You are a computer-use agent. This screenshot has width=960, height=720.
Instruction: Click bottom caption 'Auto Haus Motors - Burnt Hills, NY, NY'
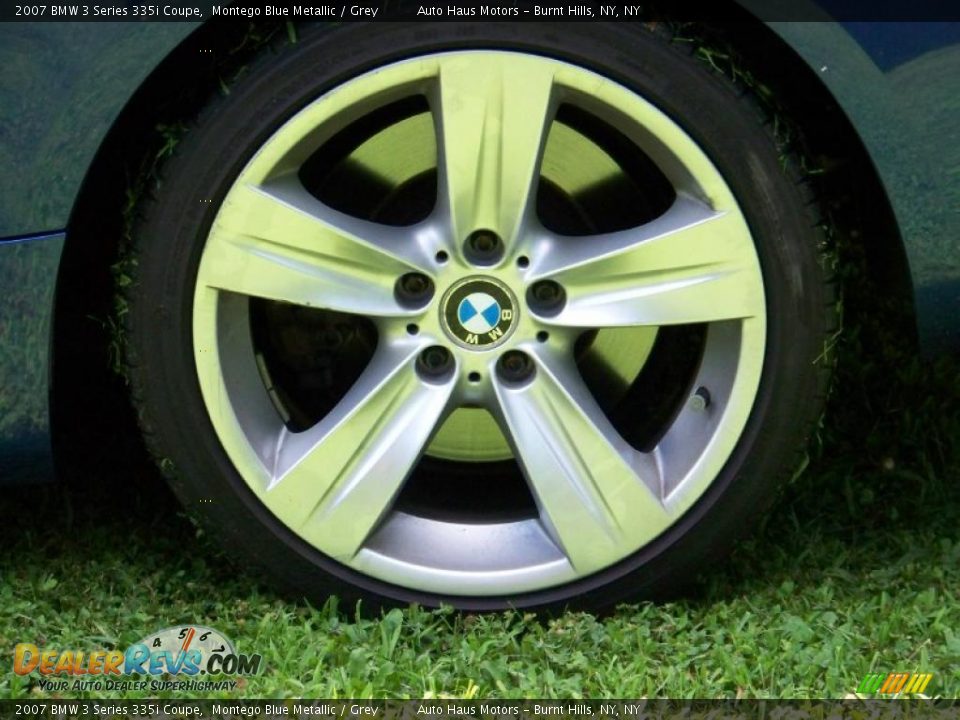tap(528, 710)
